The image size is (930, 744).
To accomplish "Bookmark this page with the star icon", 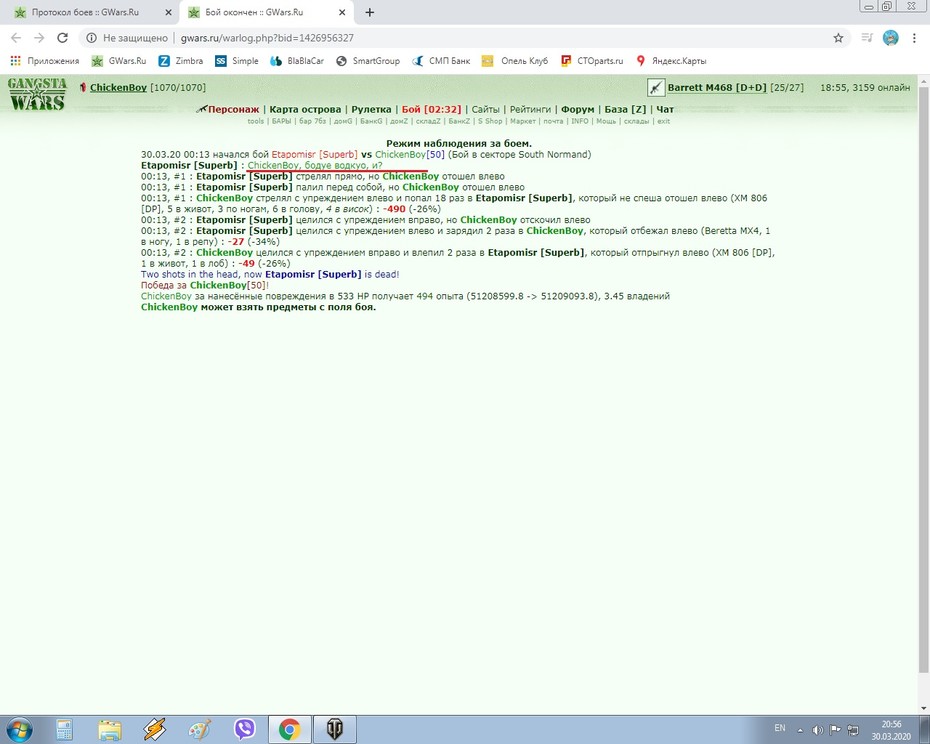I will tap(838, 38).
